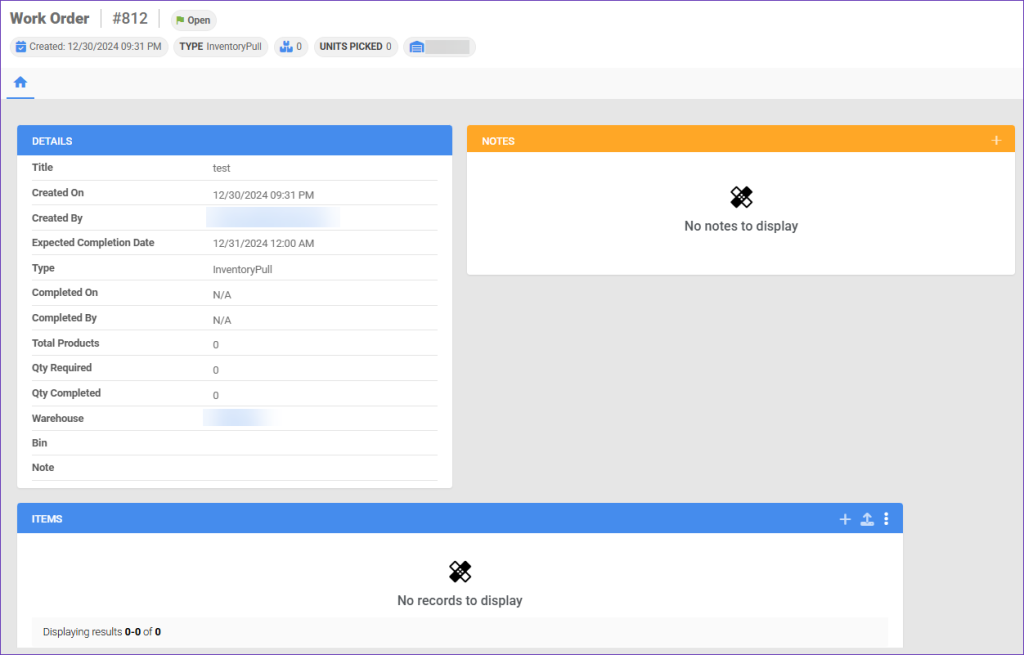The width and height of the screenshot is (1024, 655).
Task: Click the flag icon on the Open badge
Action: [181, 20]
